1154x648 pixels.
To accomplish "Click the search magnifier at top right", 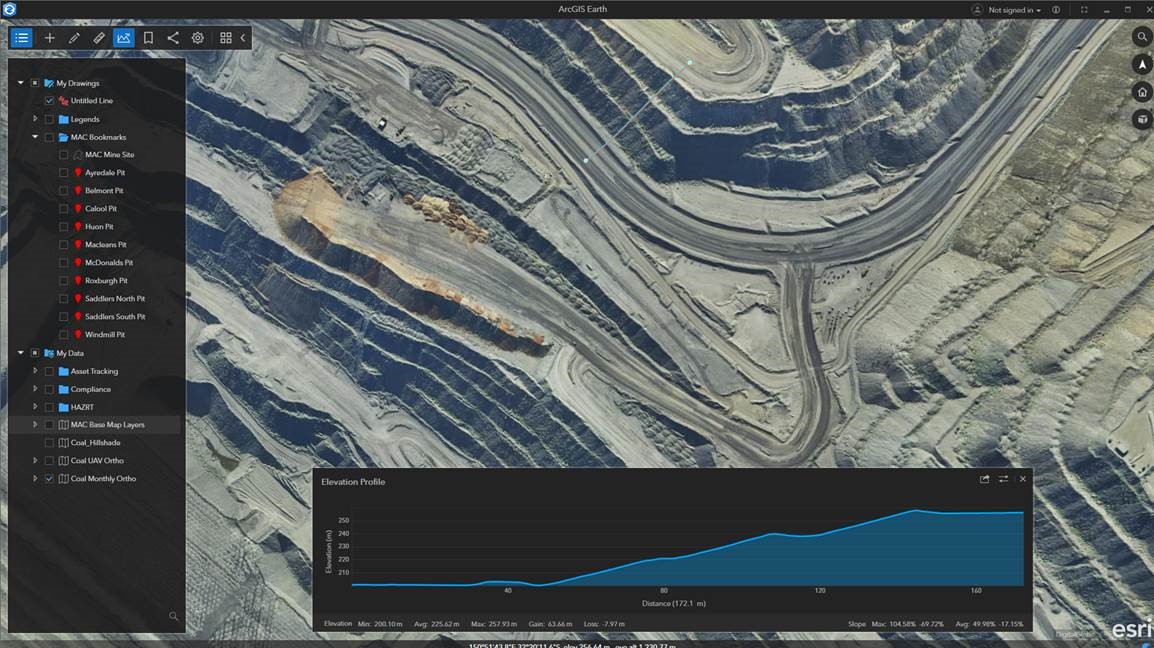I will (1142, 36).
